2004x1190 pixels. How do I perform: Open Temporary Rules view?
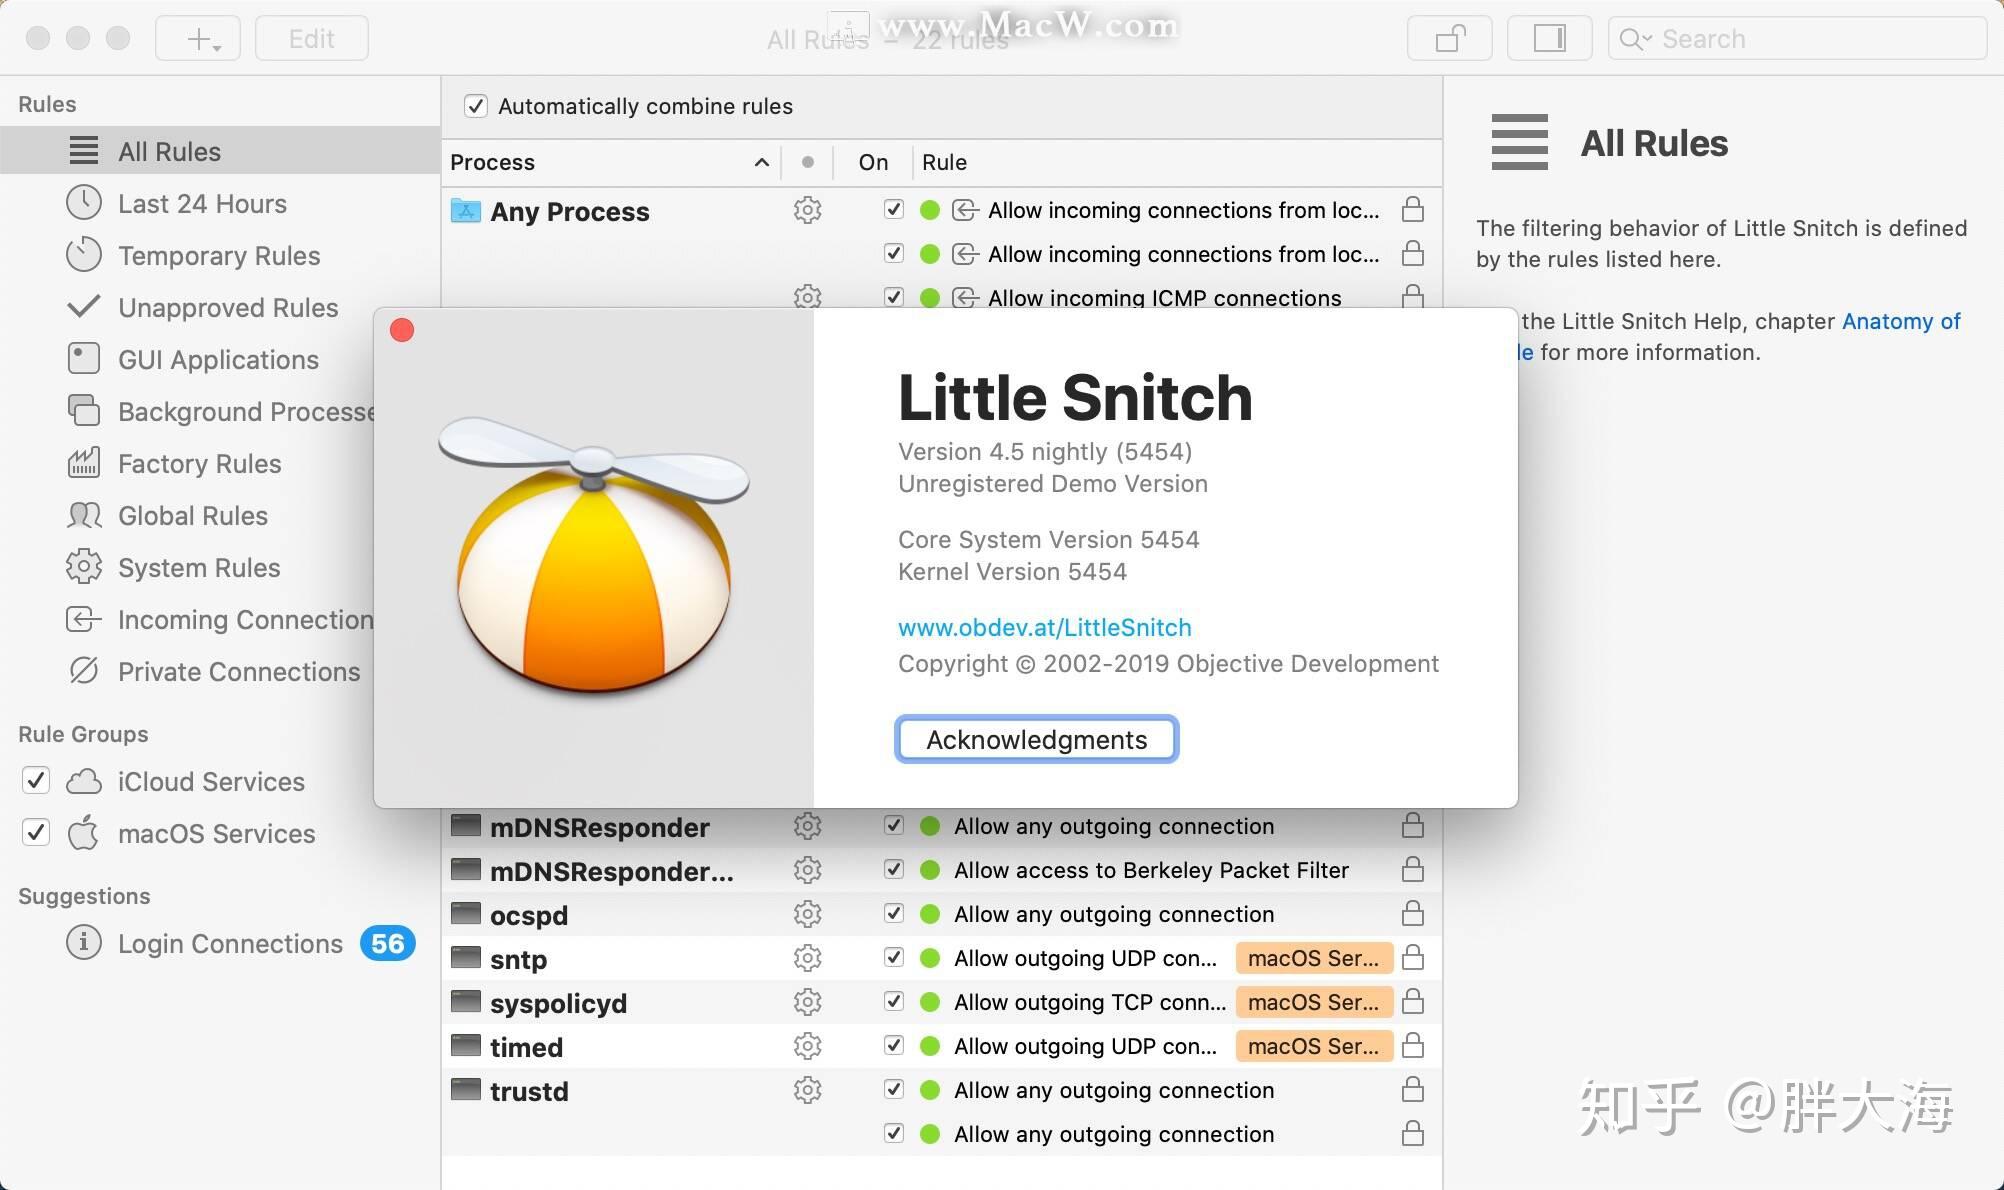pos(219,255)
